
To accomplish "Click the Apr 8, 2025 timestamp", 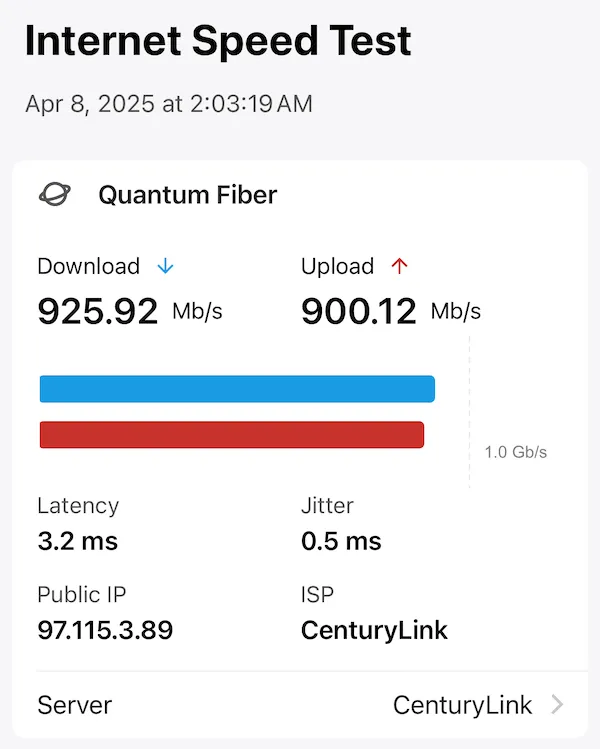I will tap(169, 104).
